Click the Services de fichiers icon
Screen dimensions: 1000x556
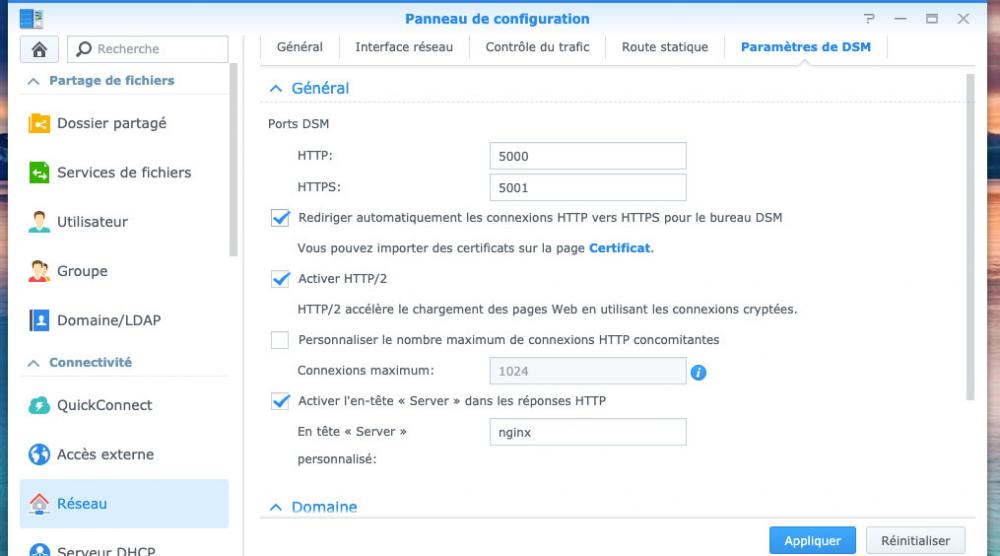[40, 173]
